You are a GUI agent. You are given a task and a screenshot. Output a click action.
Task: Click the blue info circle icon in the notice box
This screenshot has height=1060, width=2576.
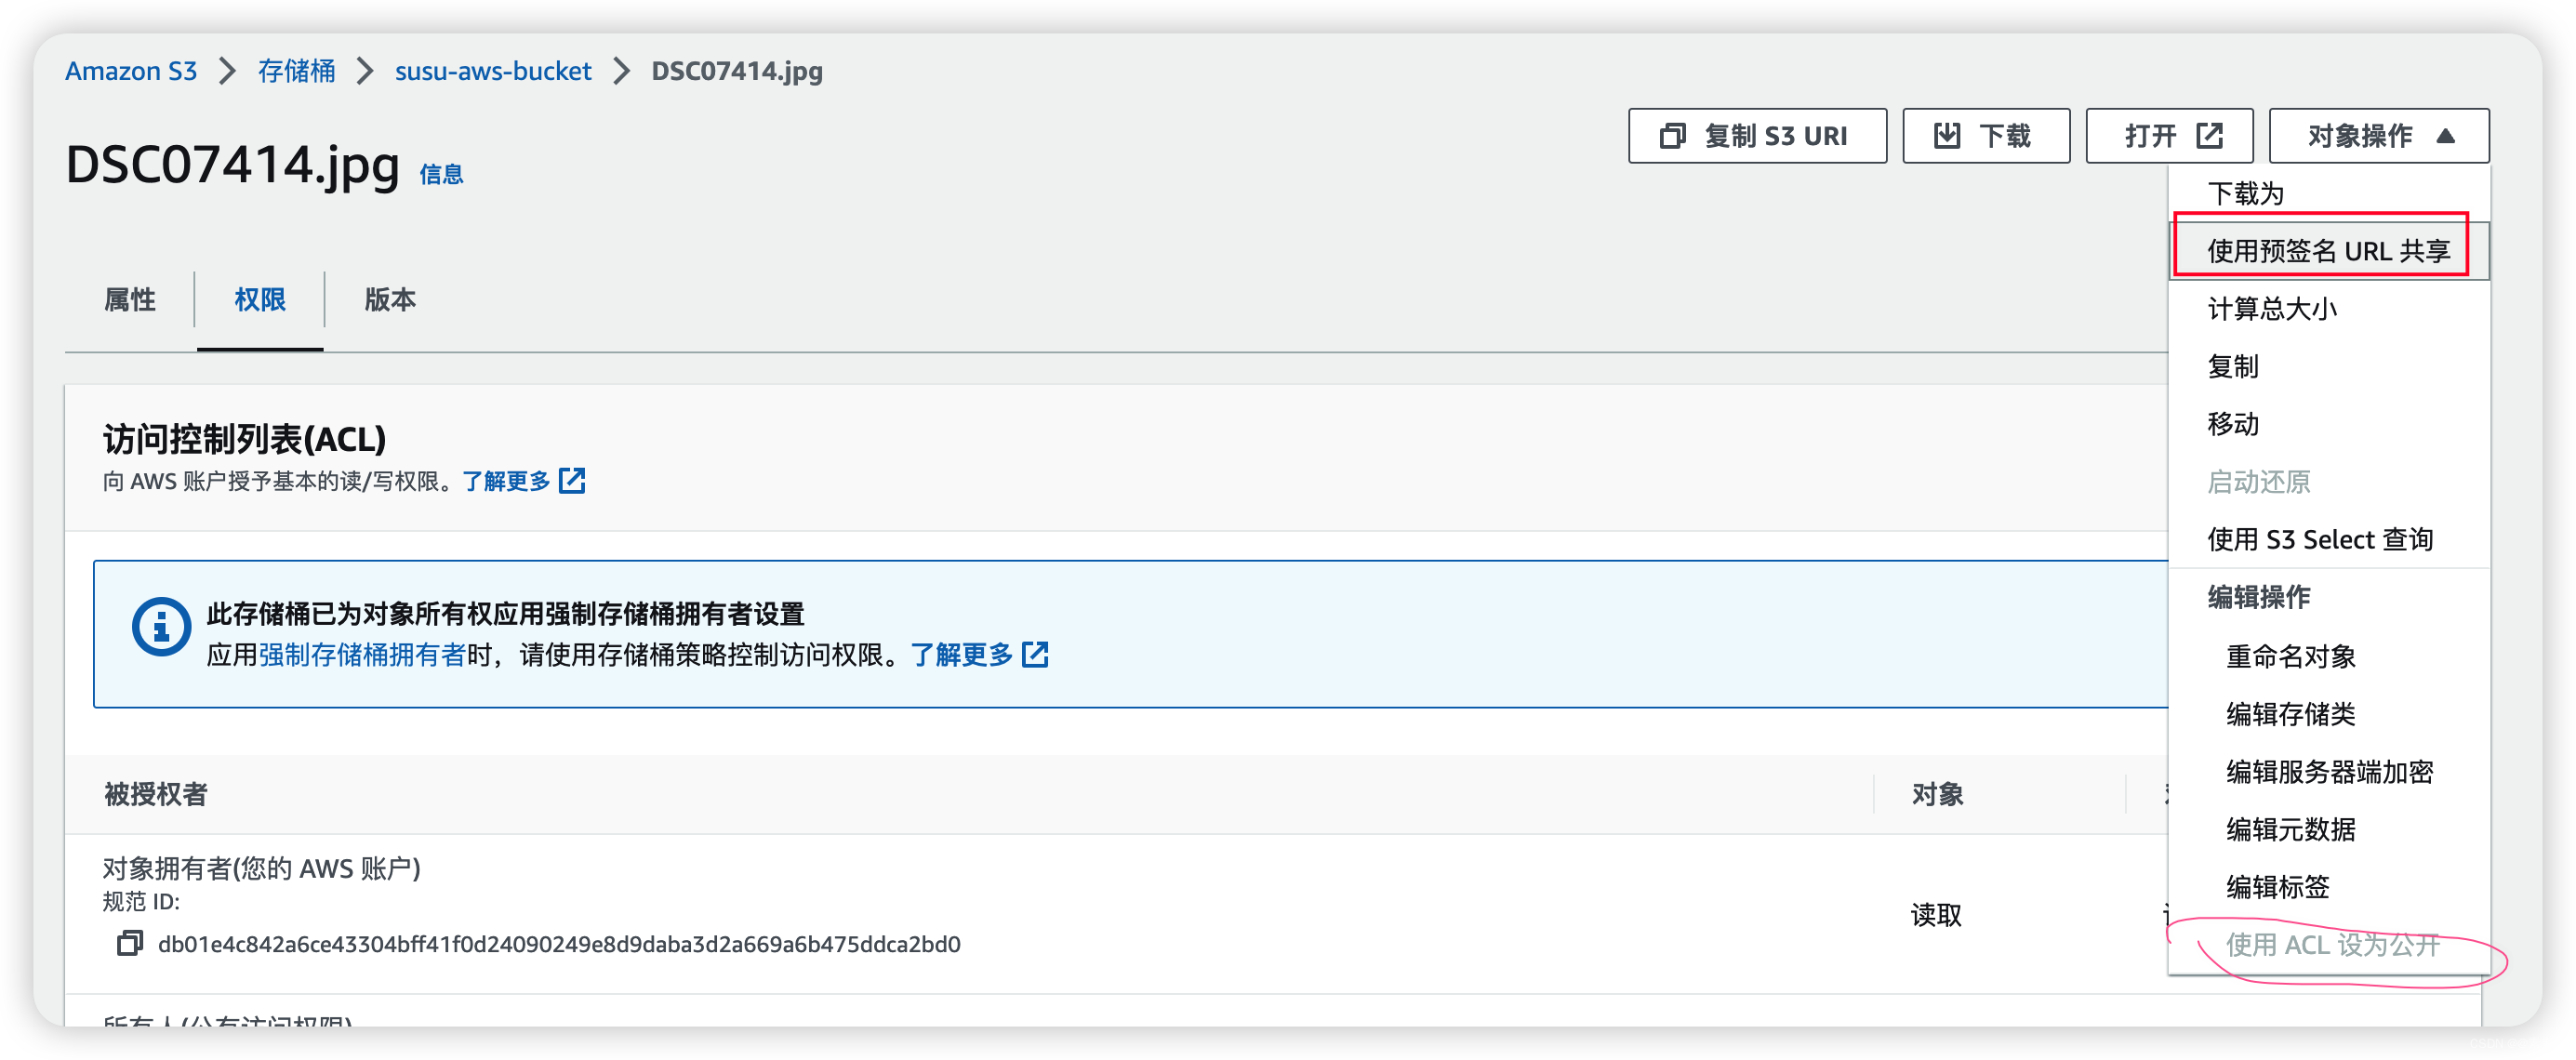click(x=161, y=627)
